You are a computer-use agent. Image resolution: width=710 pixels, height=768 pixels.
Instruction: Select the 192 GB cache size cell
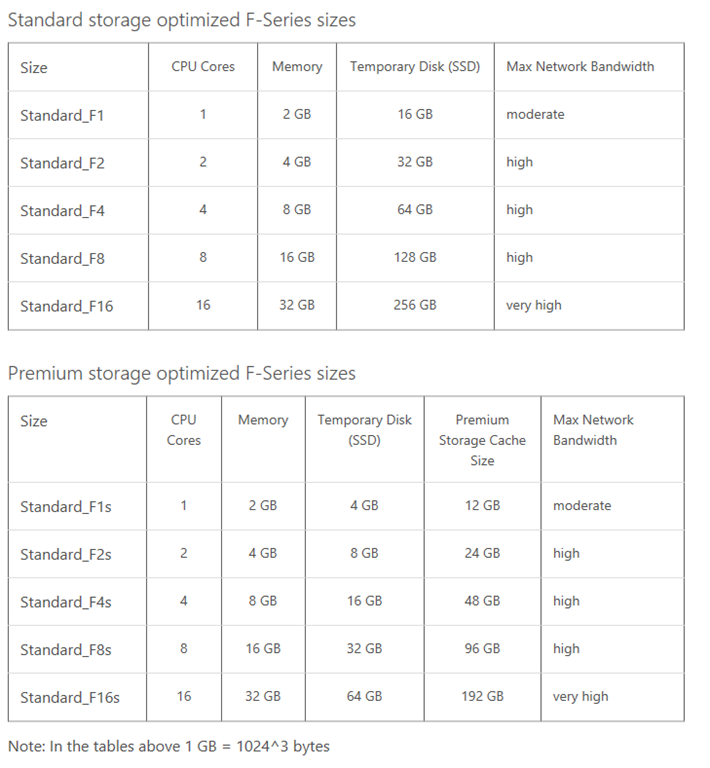pos(482,696)
